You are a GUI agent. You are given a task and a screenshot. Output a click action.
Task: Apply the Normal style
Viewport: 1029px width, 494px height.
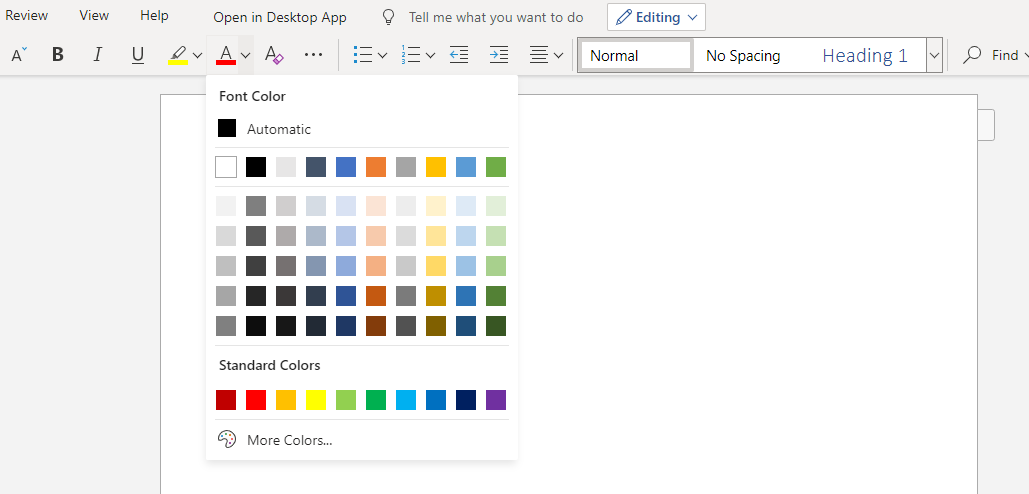tap(636, 56)
